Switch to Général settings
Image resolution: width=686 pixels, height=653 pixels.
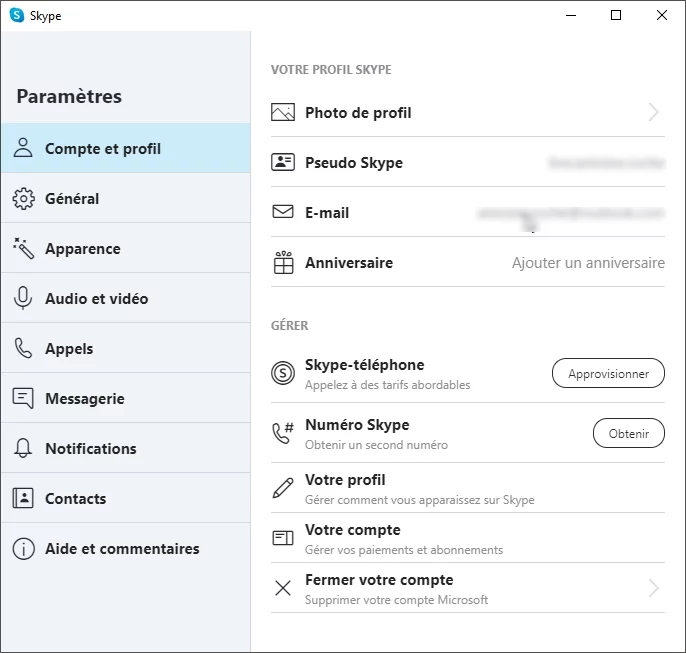[126, 198]
